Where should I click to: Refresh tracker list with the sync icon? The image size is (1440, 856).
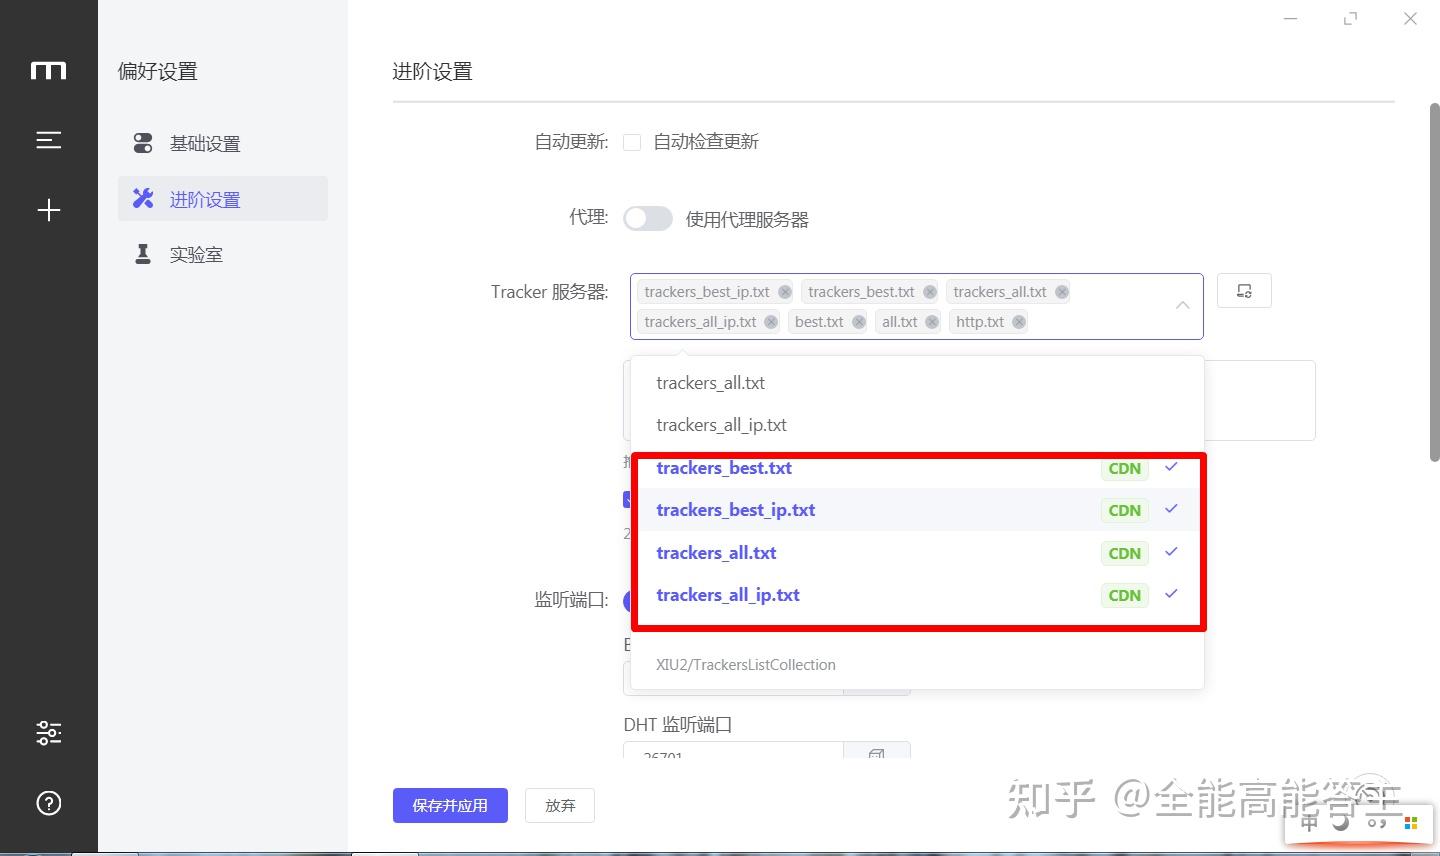click(x=1244, y=290)
